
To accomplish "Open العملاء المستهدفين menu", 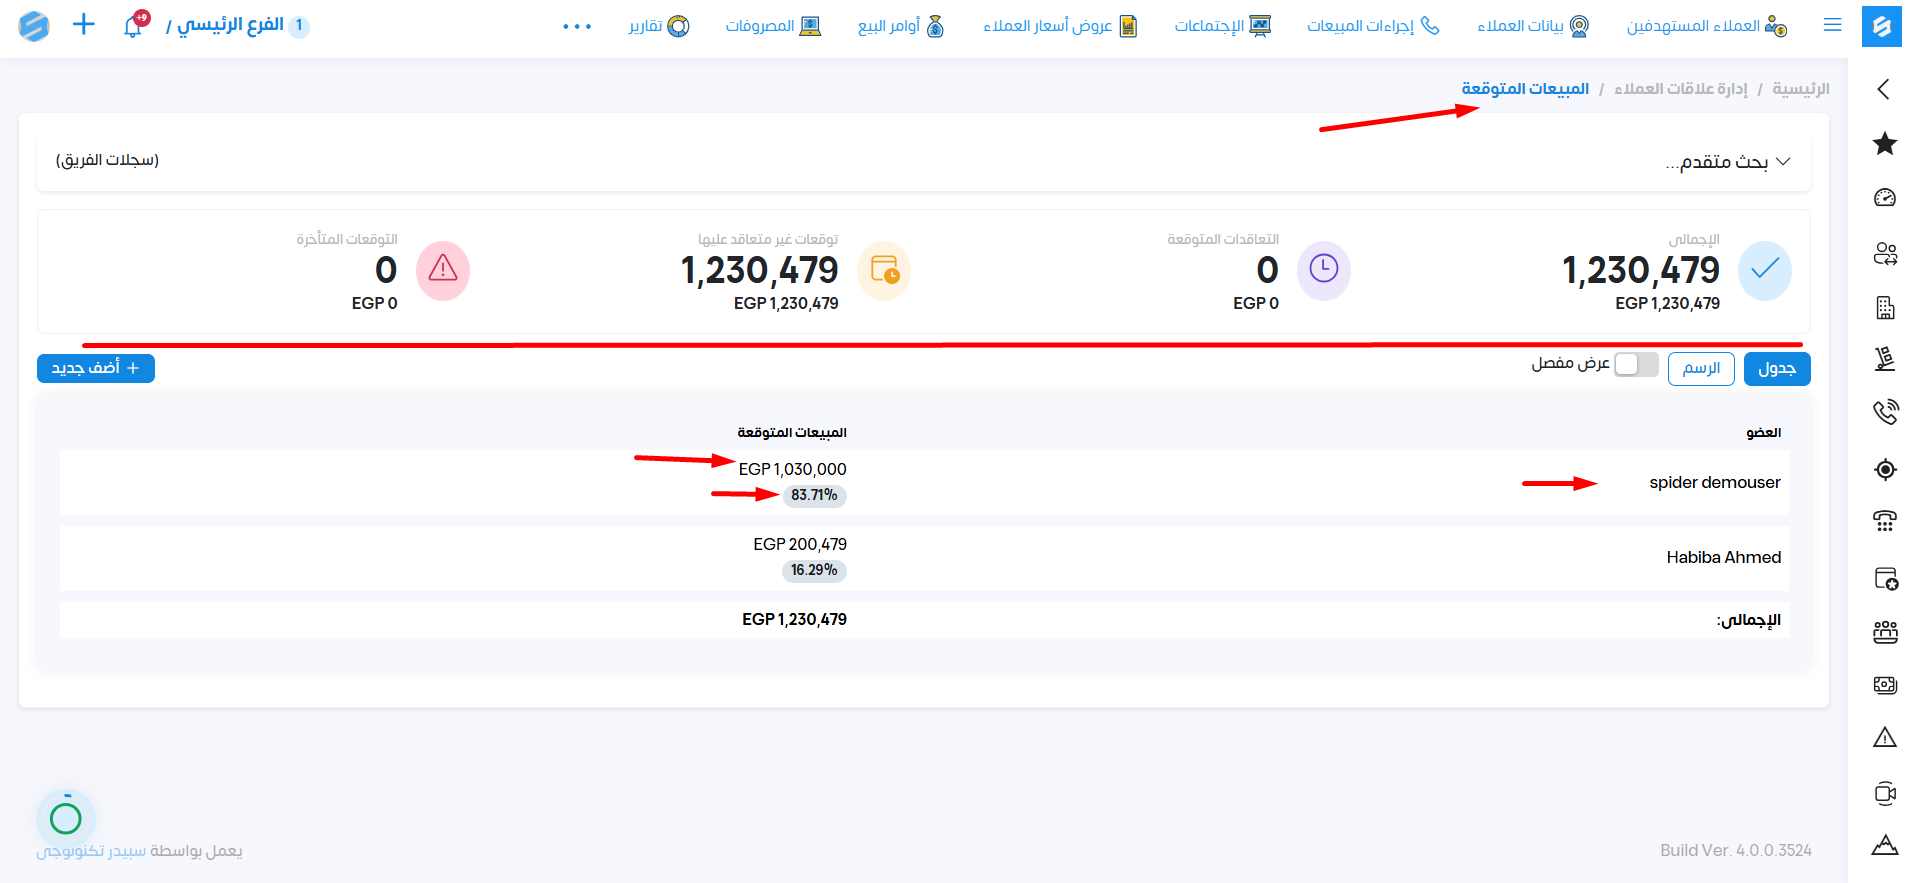I will point(1707,26).
